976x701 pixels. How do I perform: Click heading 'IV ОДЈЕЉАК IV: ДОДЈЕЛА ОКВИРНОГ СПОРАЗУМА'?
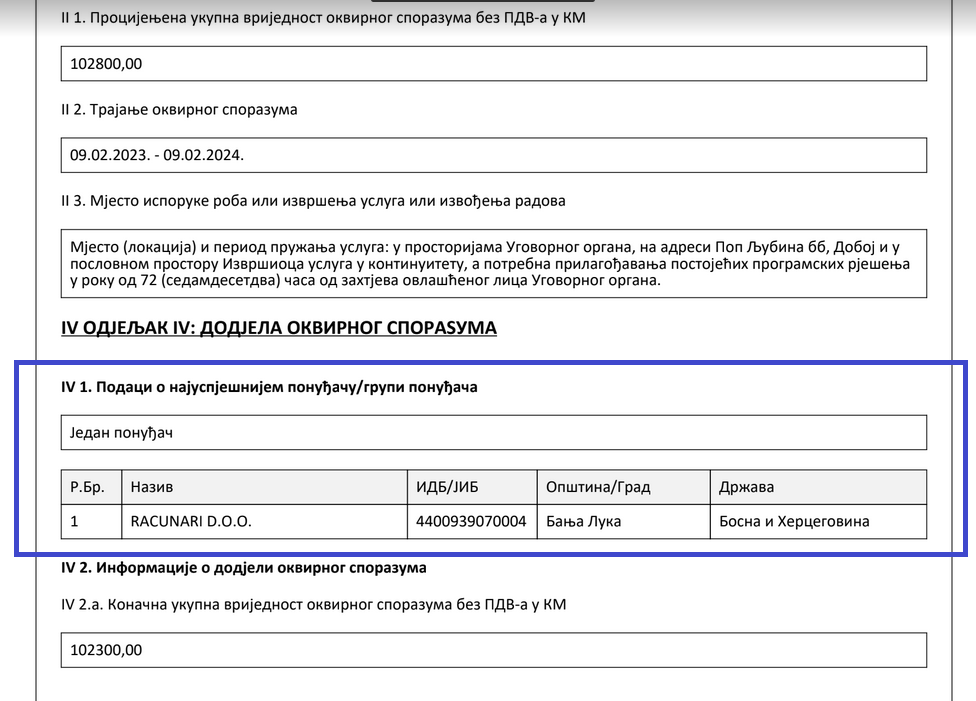coord(279,328)
